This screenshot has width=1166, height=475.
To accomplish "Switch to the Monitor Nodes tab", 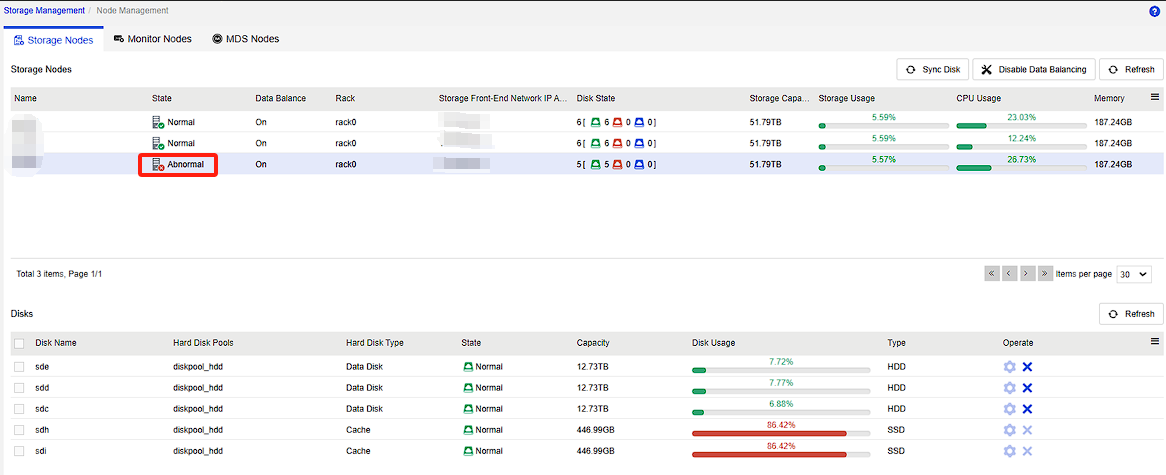I will (x=152, y=39).
